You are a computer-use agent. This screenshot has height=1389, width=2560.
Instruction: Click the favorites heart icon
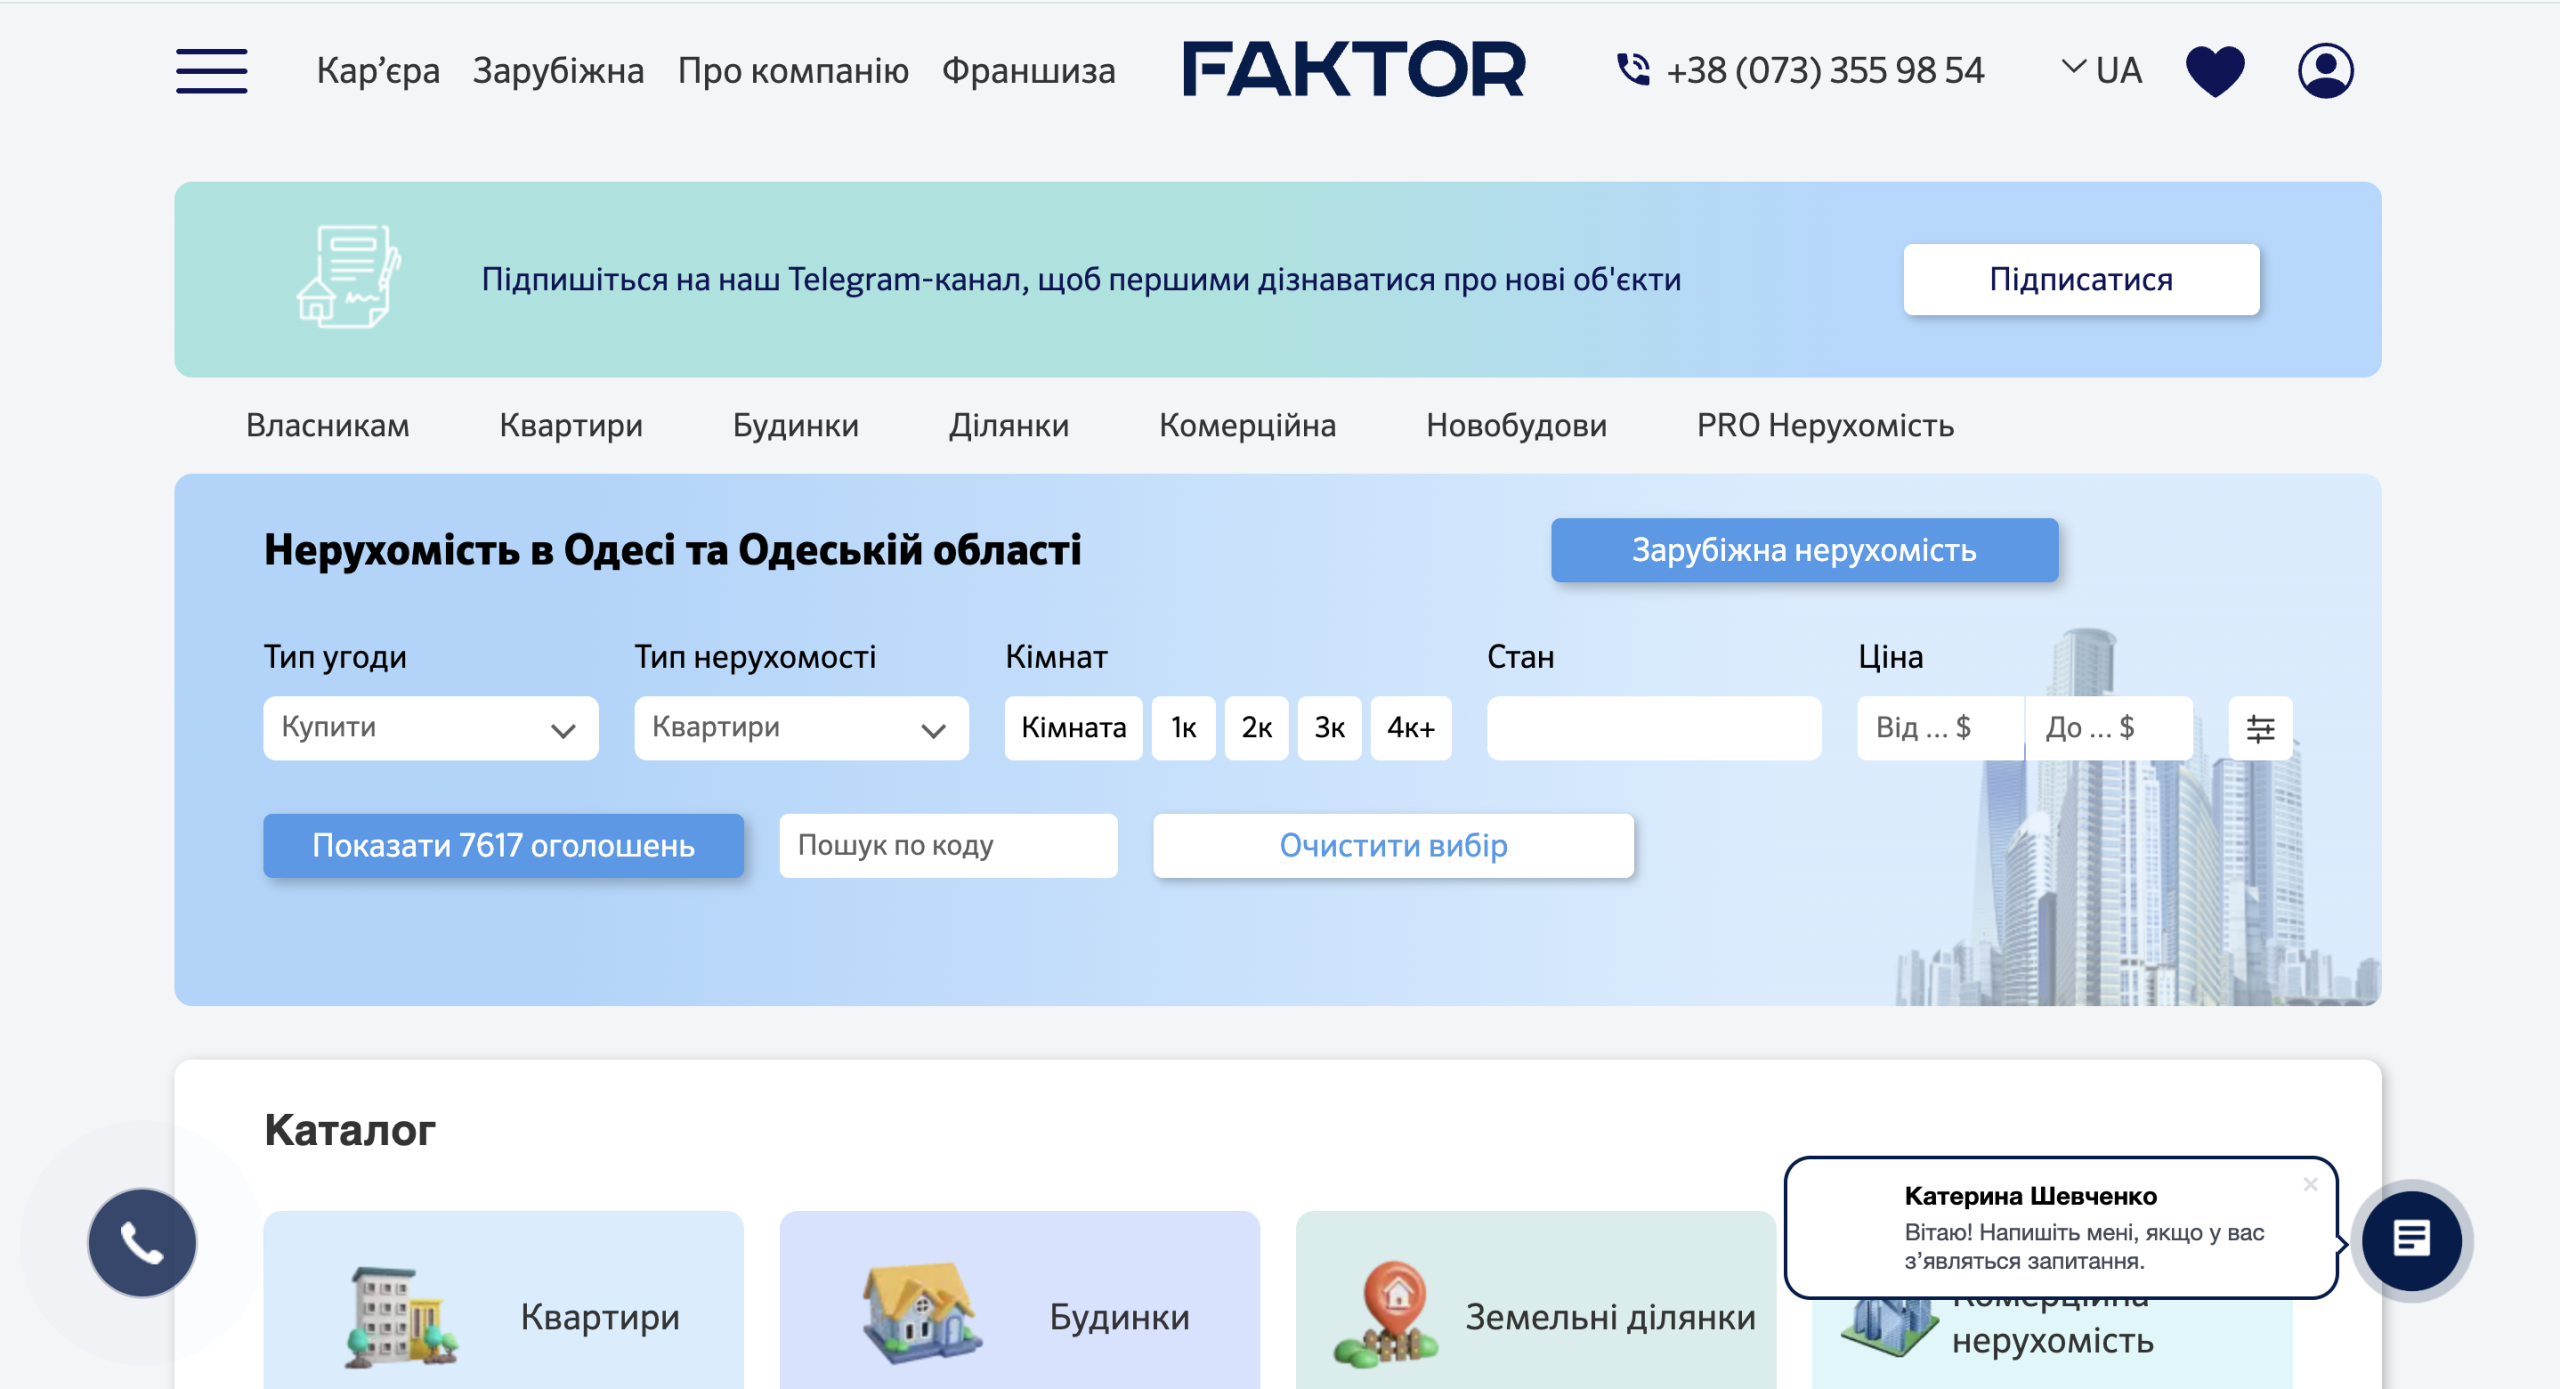pos(2214,71)
